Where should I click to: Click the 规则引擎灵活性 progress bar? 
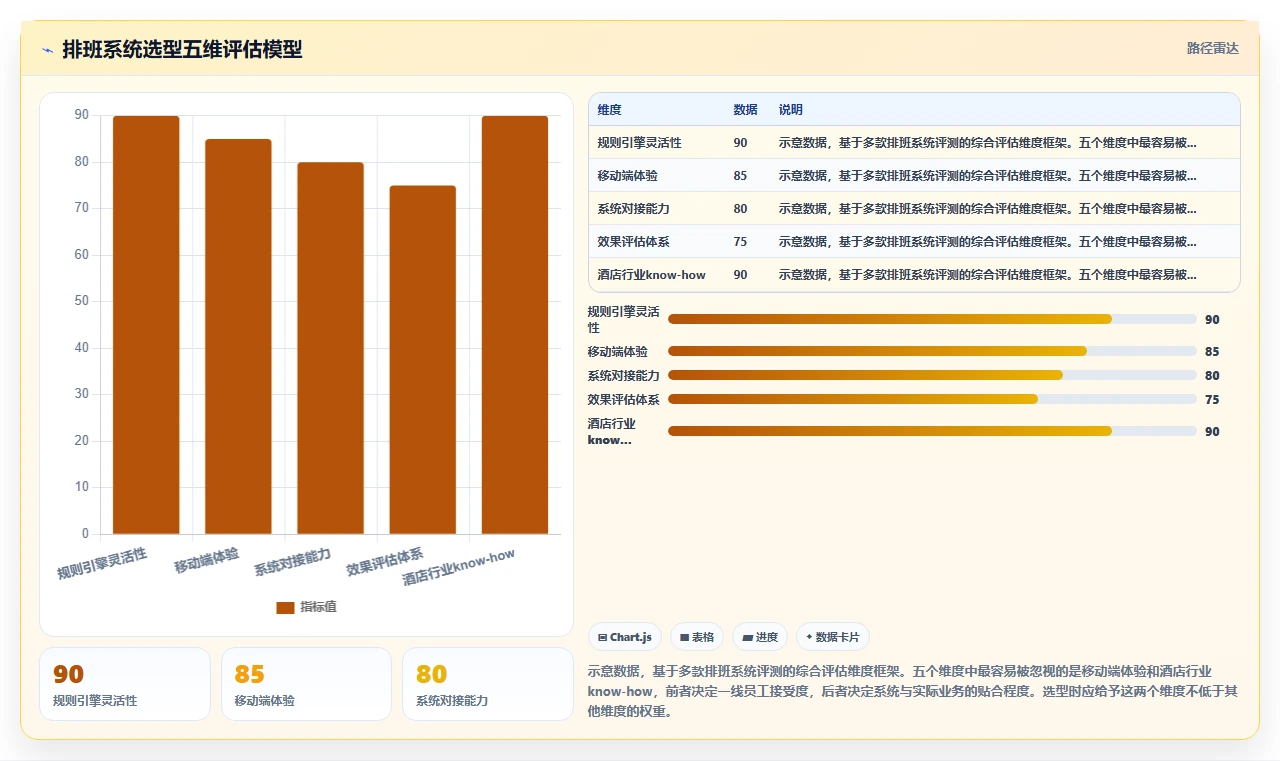pos(932,319)
